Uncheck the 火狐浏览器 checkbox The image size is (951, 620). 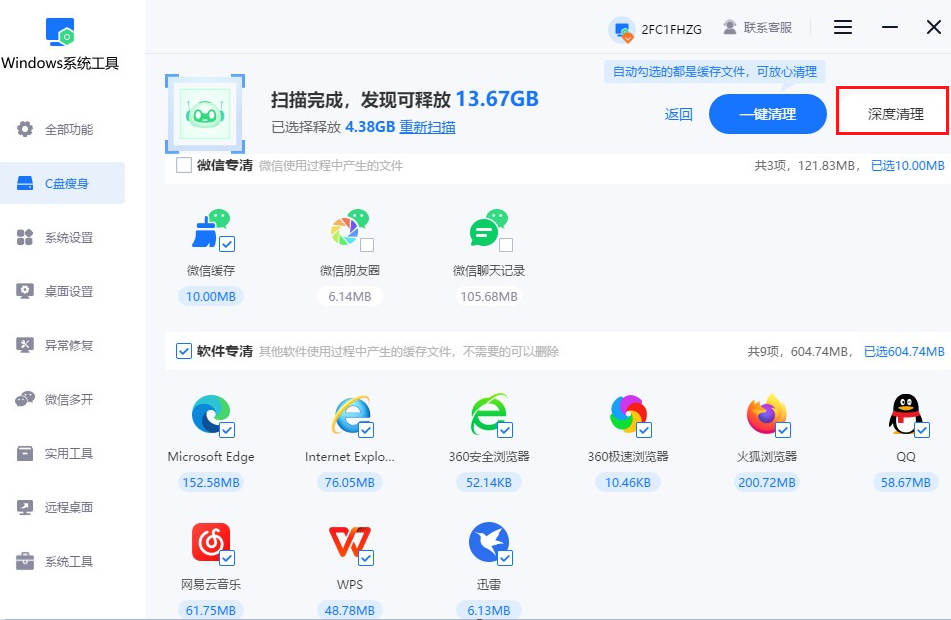pos(783,430)
